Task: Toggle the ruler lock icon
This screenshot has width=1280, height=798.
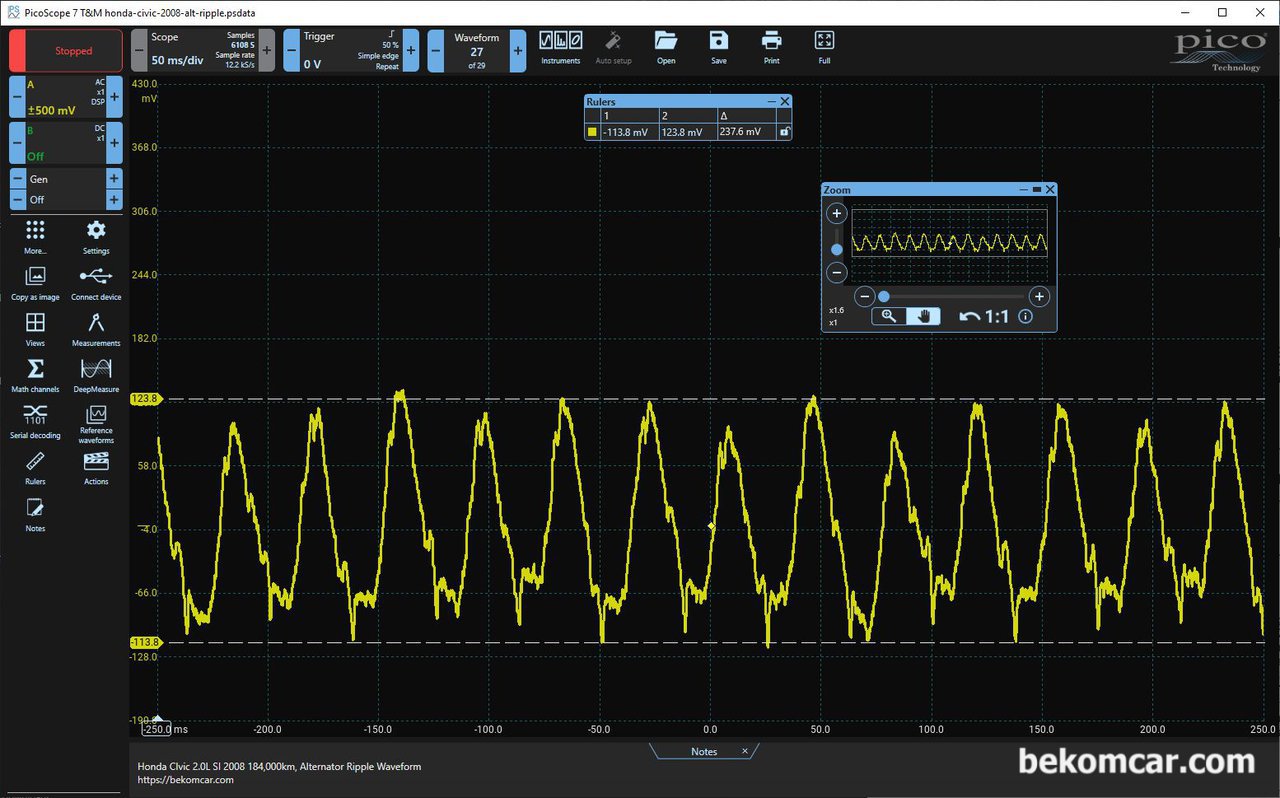Action: click(784, 131)
